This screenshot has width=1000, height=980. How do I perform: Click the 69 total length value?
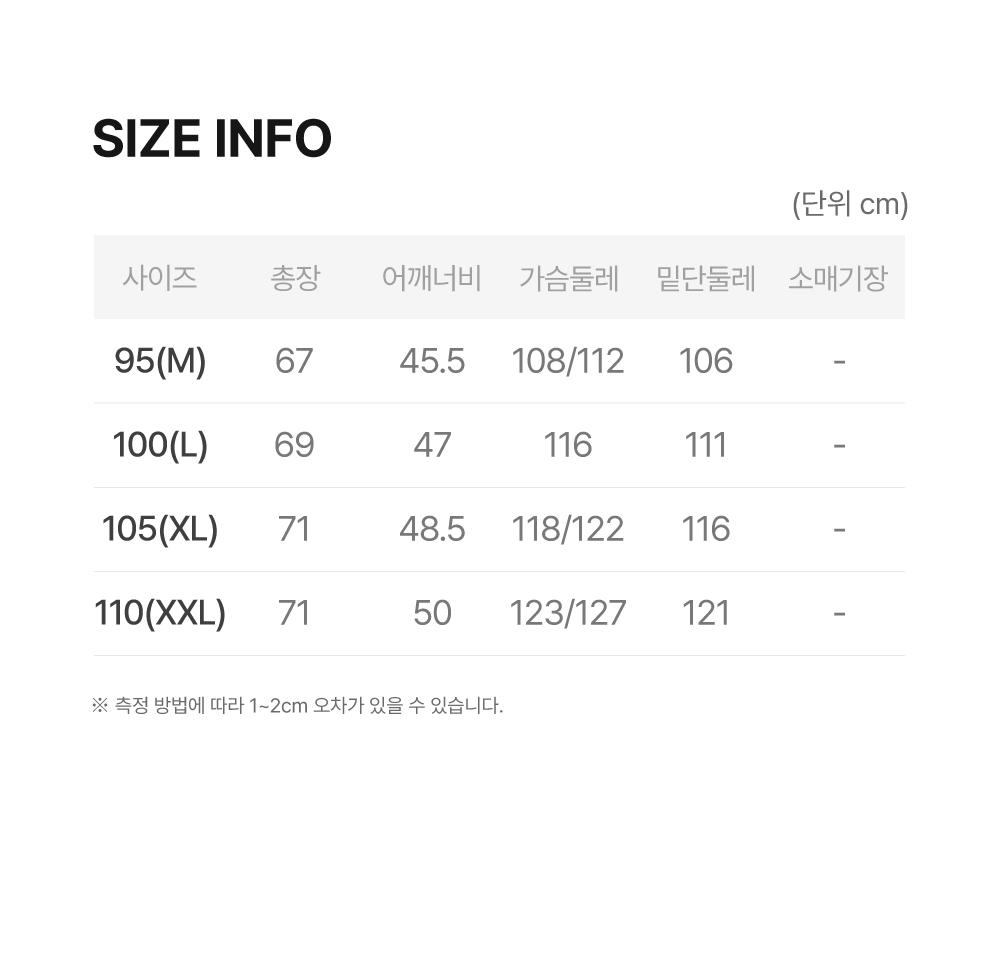294,445
